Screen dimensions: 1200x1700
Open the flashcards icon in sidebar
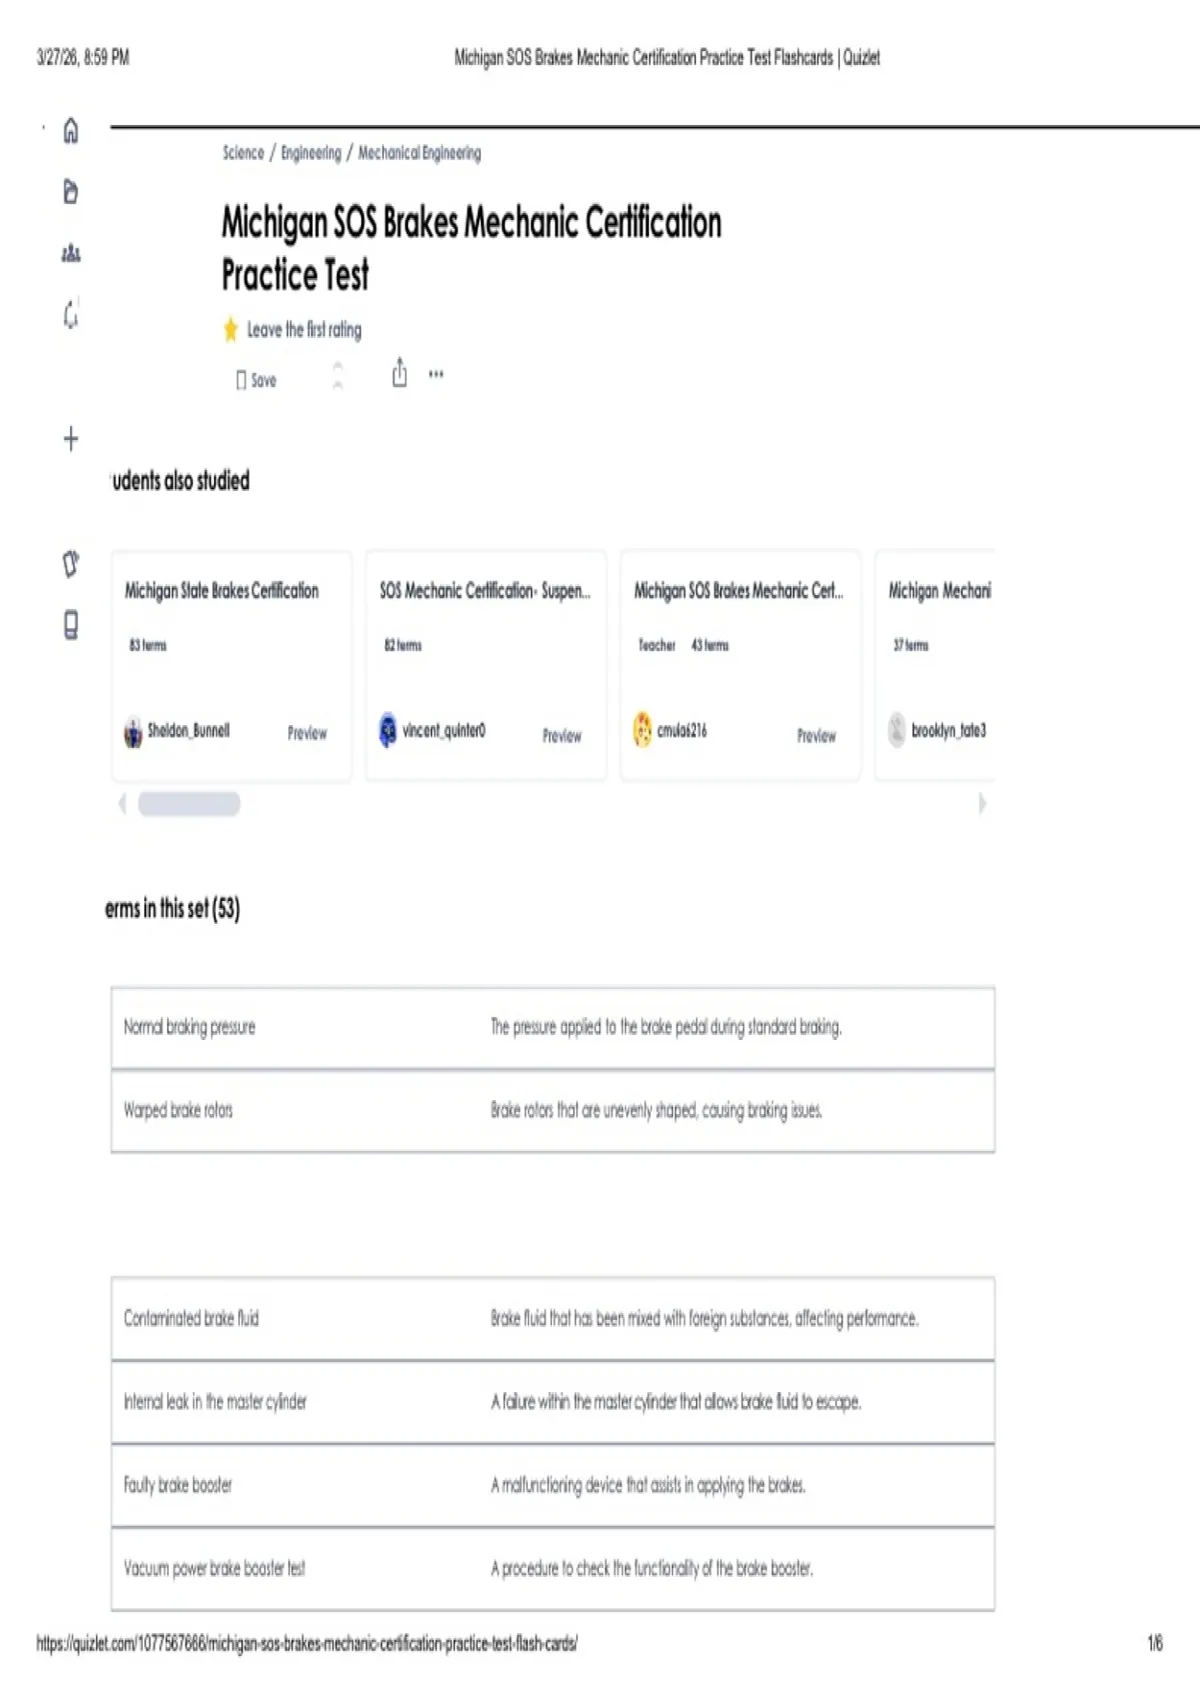tap(71, 564)
